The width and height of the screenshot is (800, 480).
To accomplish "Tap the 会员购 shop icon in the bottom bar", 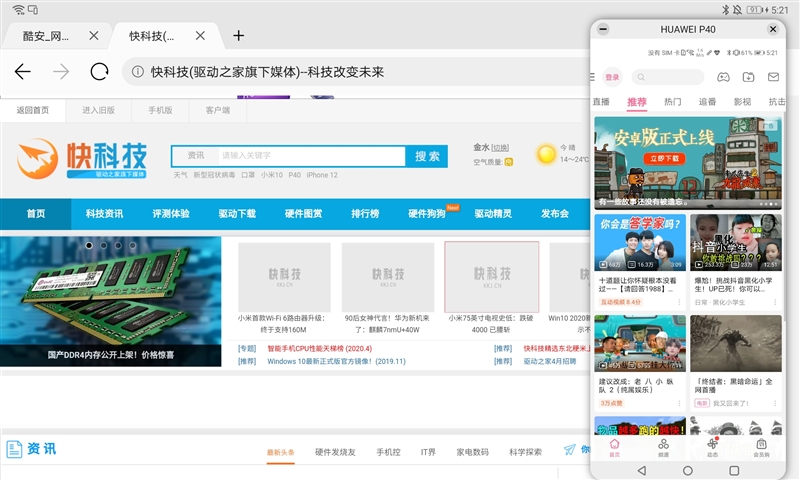I will click(x=761, y=446).
